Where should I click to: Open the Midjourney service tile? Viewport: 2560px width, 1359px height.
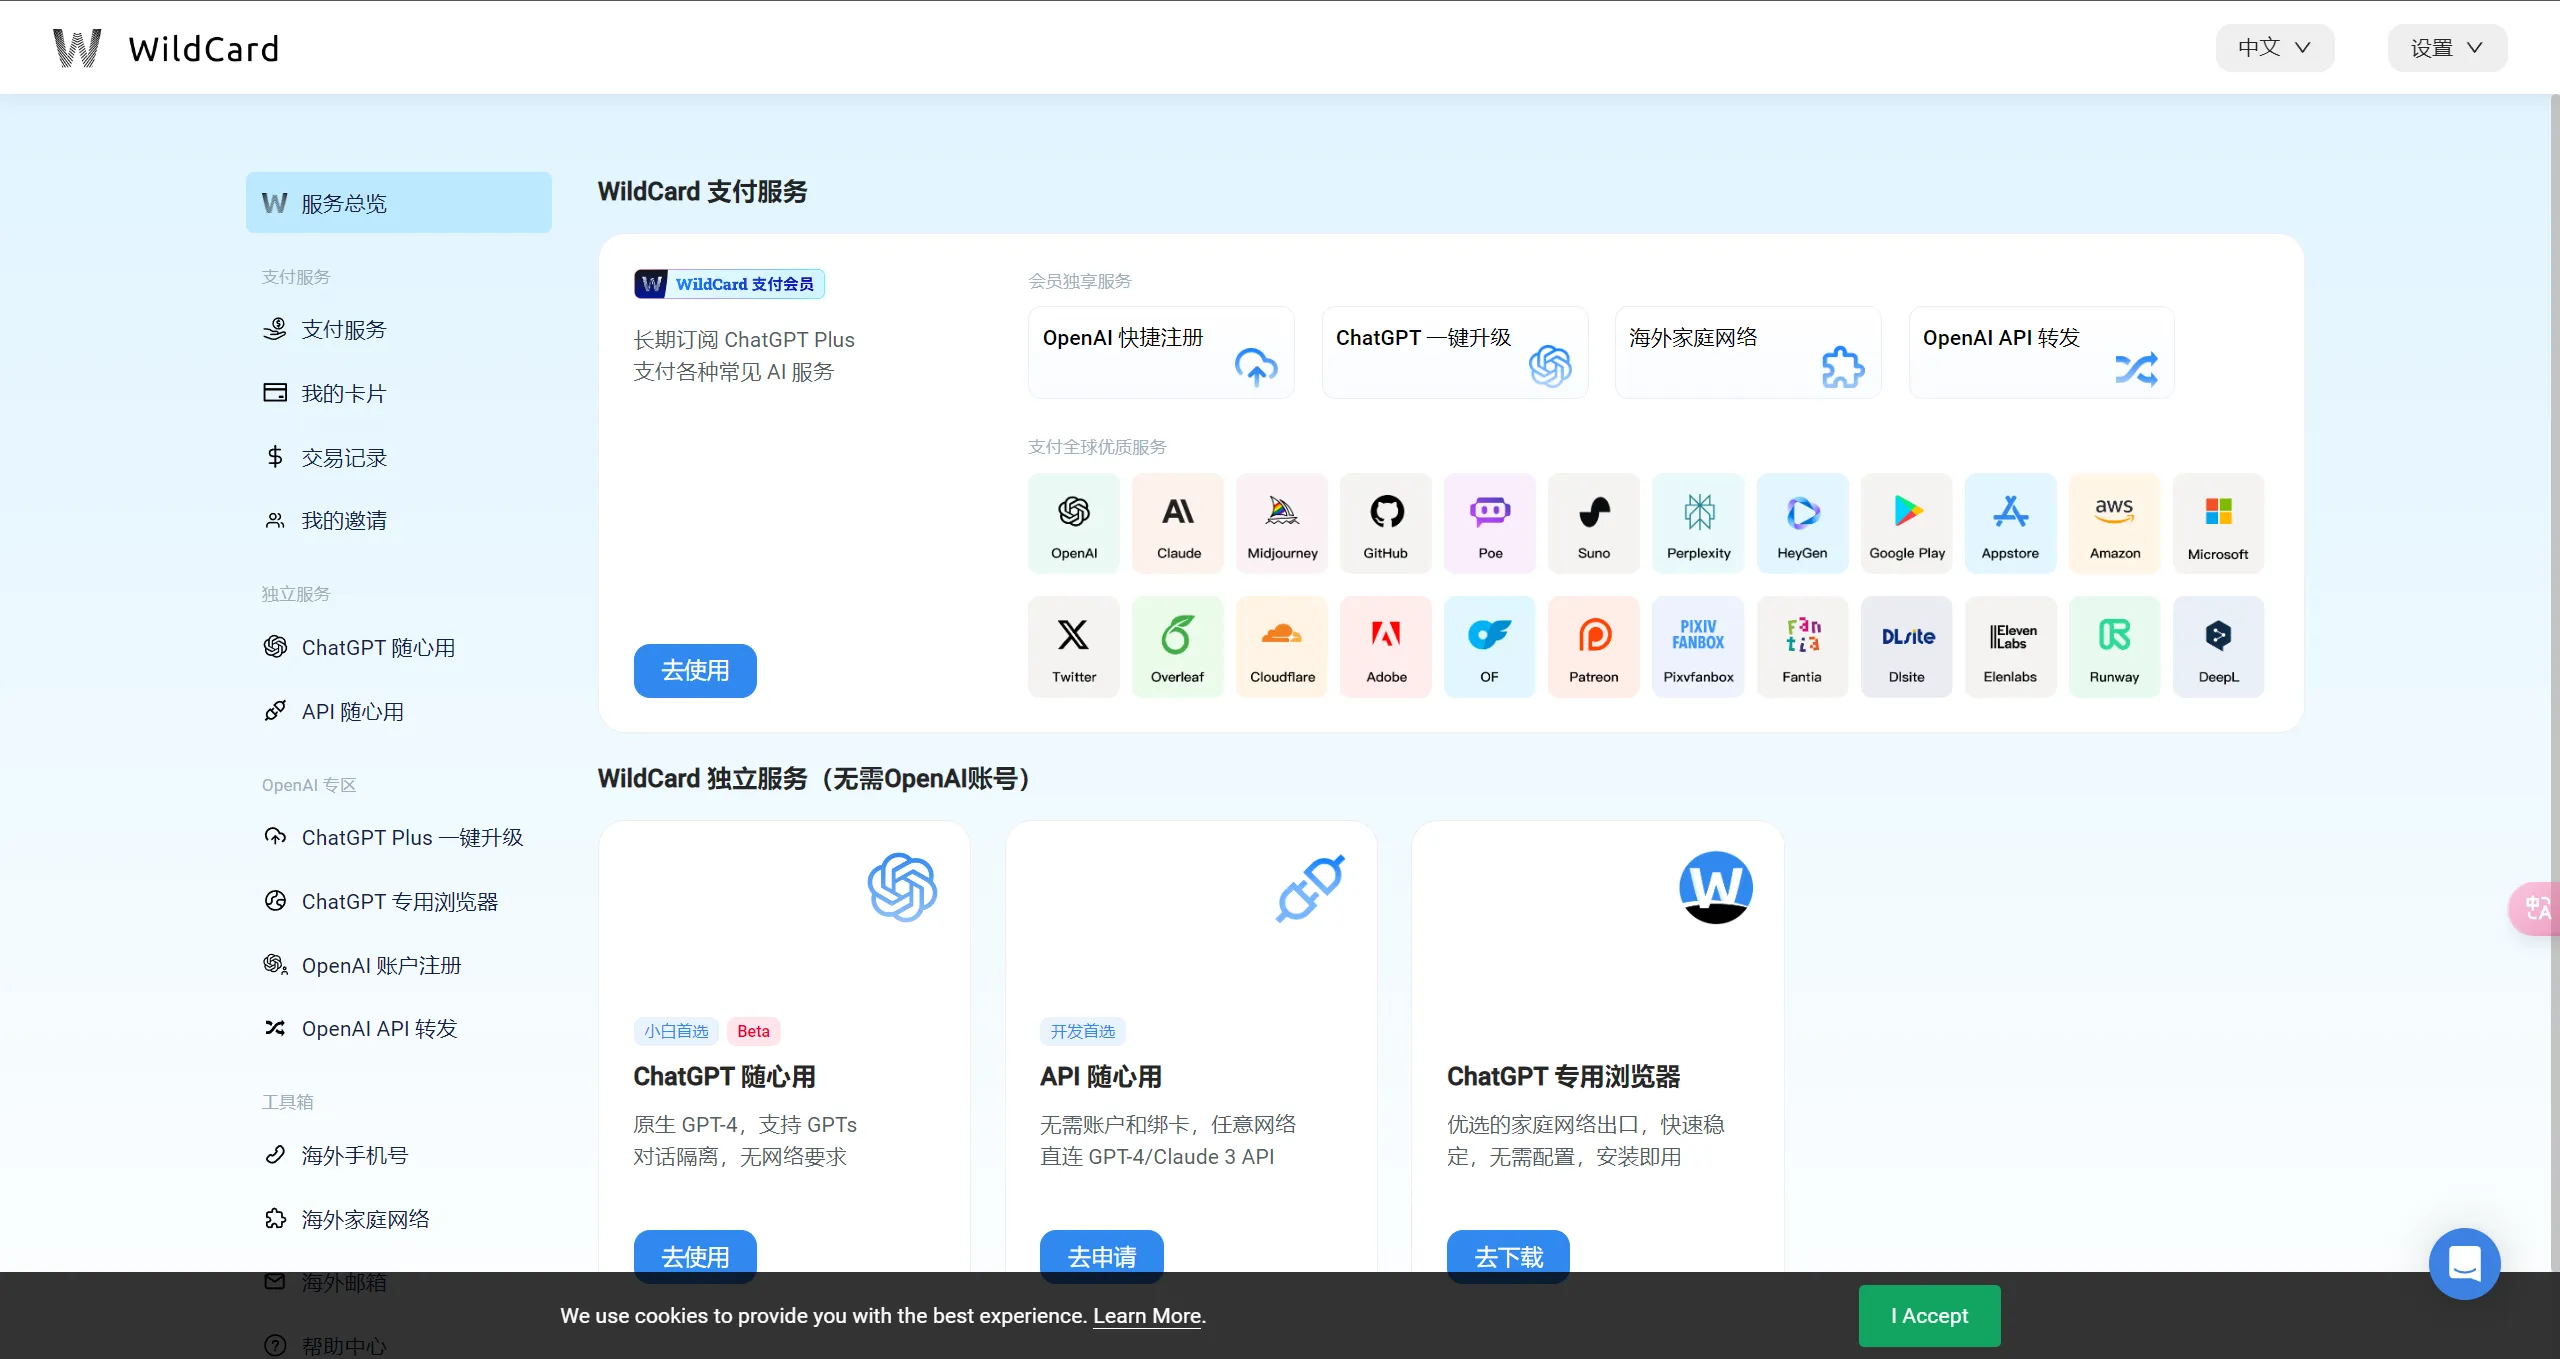point(1282,523)
